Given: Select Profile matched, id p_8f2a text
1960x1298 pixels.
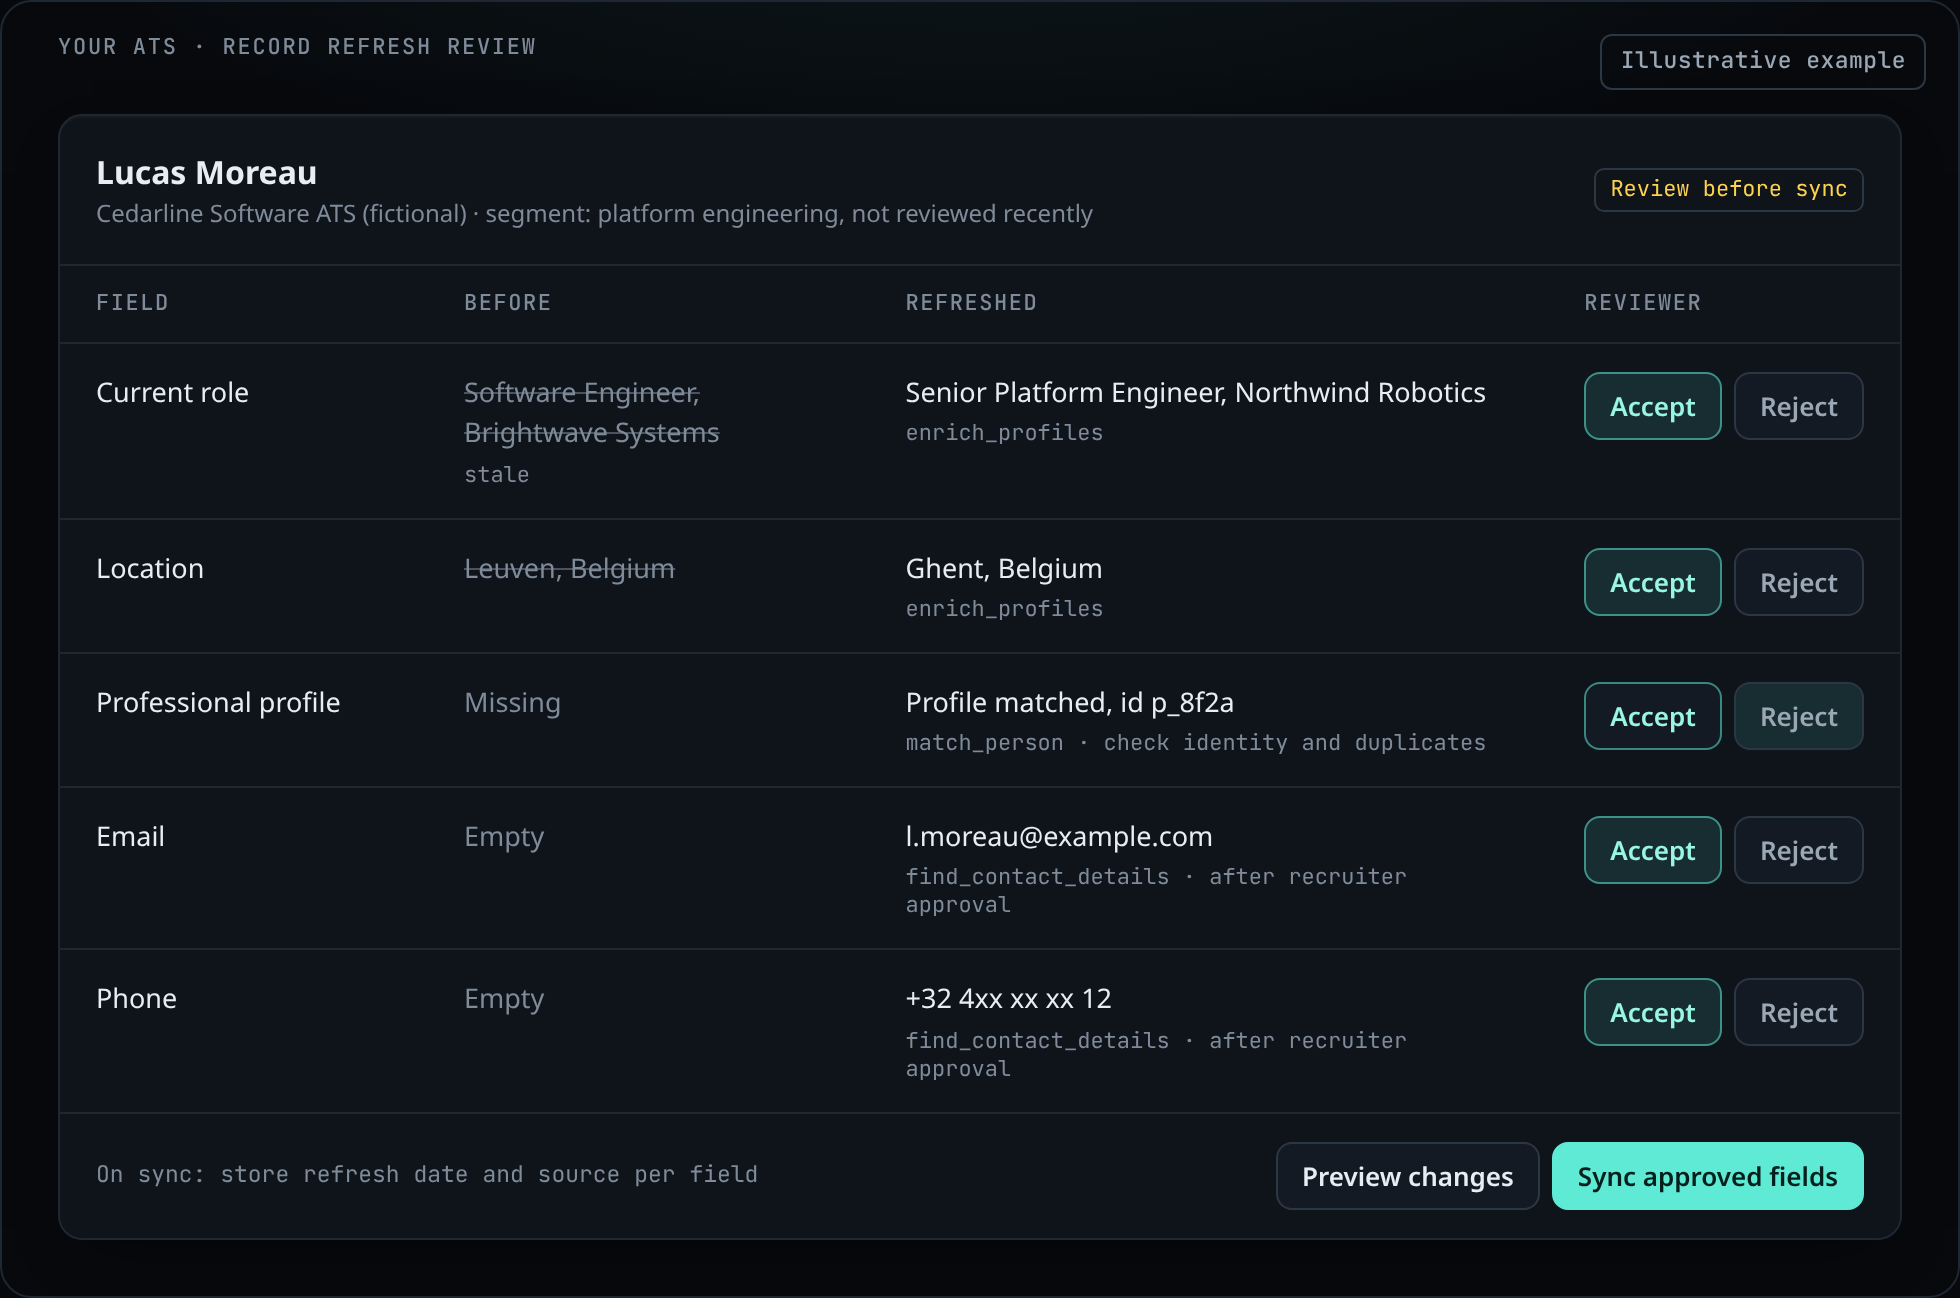Looking at the screenshot, I should [1069, 702].
